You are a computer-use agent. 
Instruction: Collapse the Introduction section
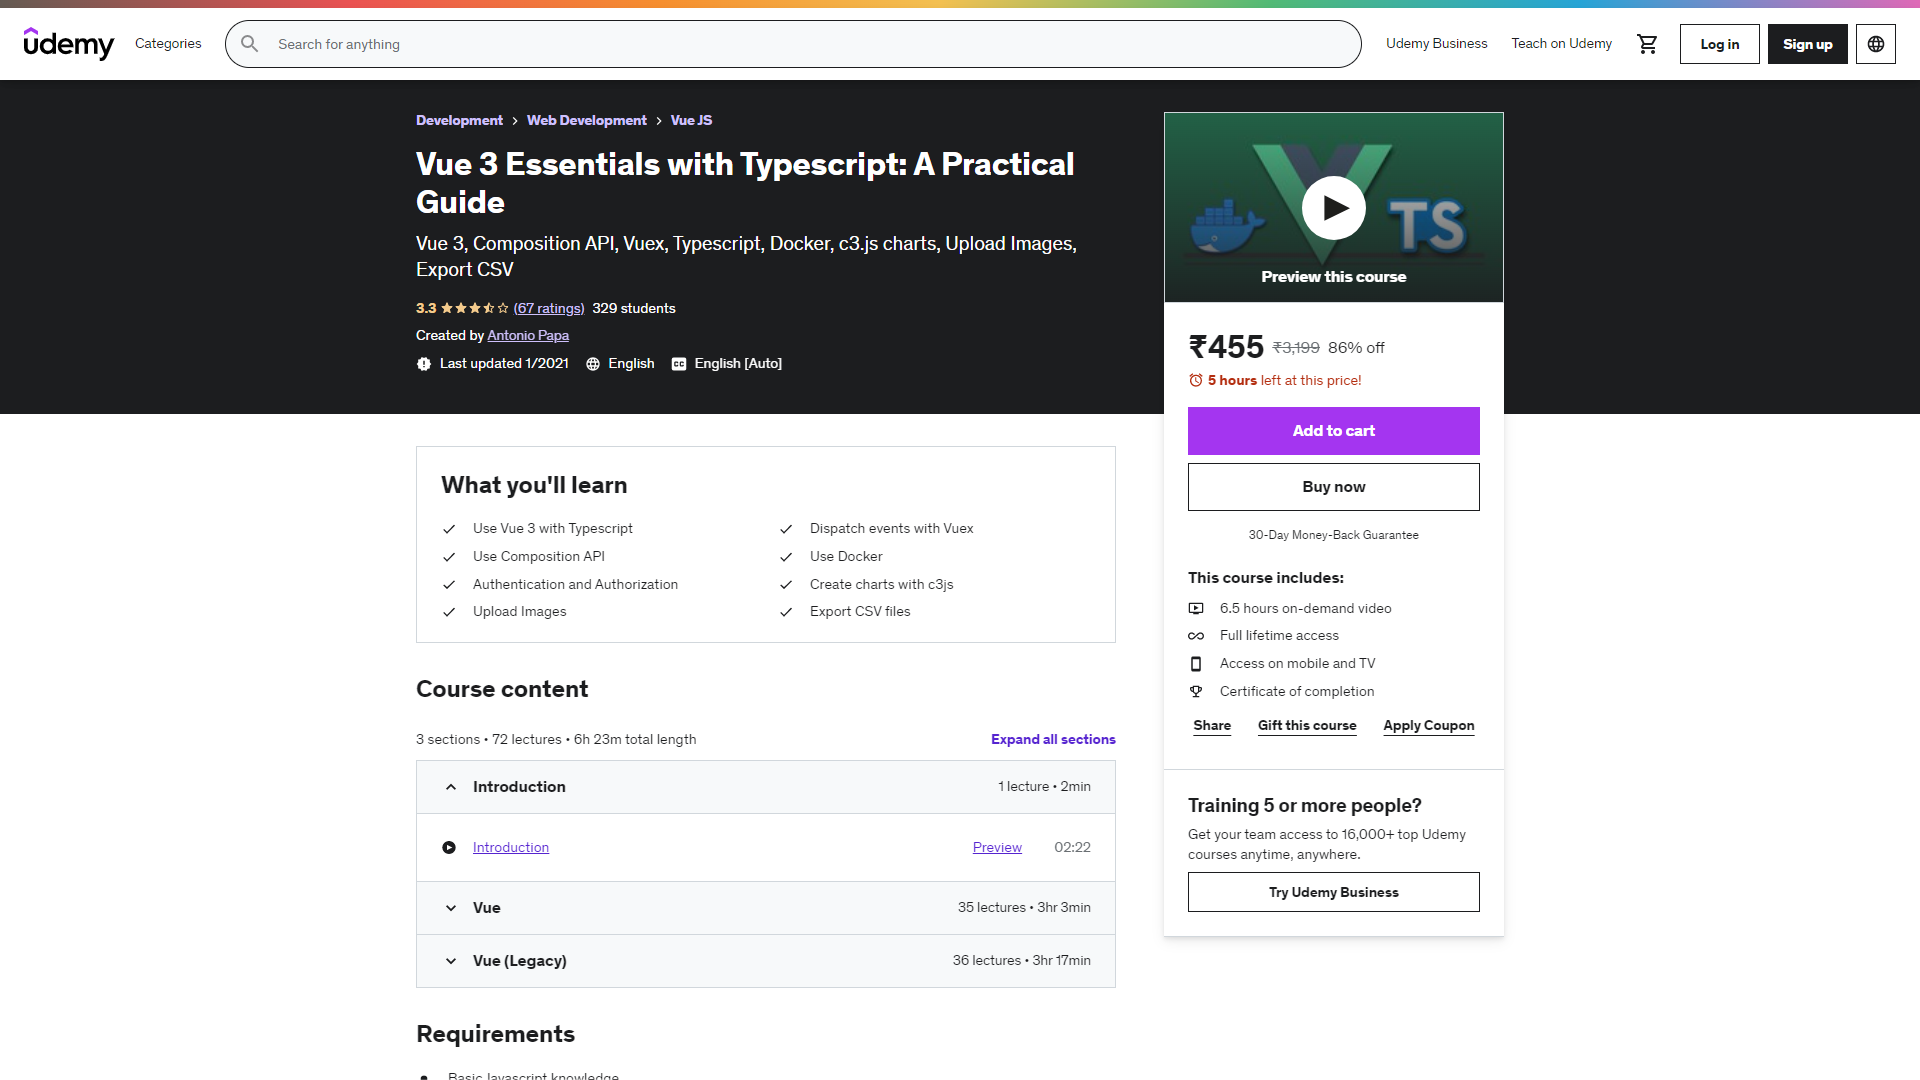coord(766,787)
